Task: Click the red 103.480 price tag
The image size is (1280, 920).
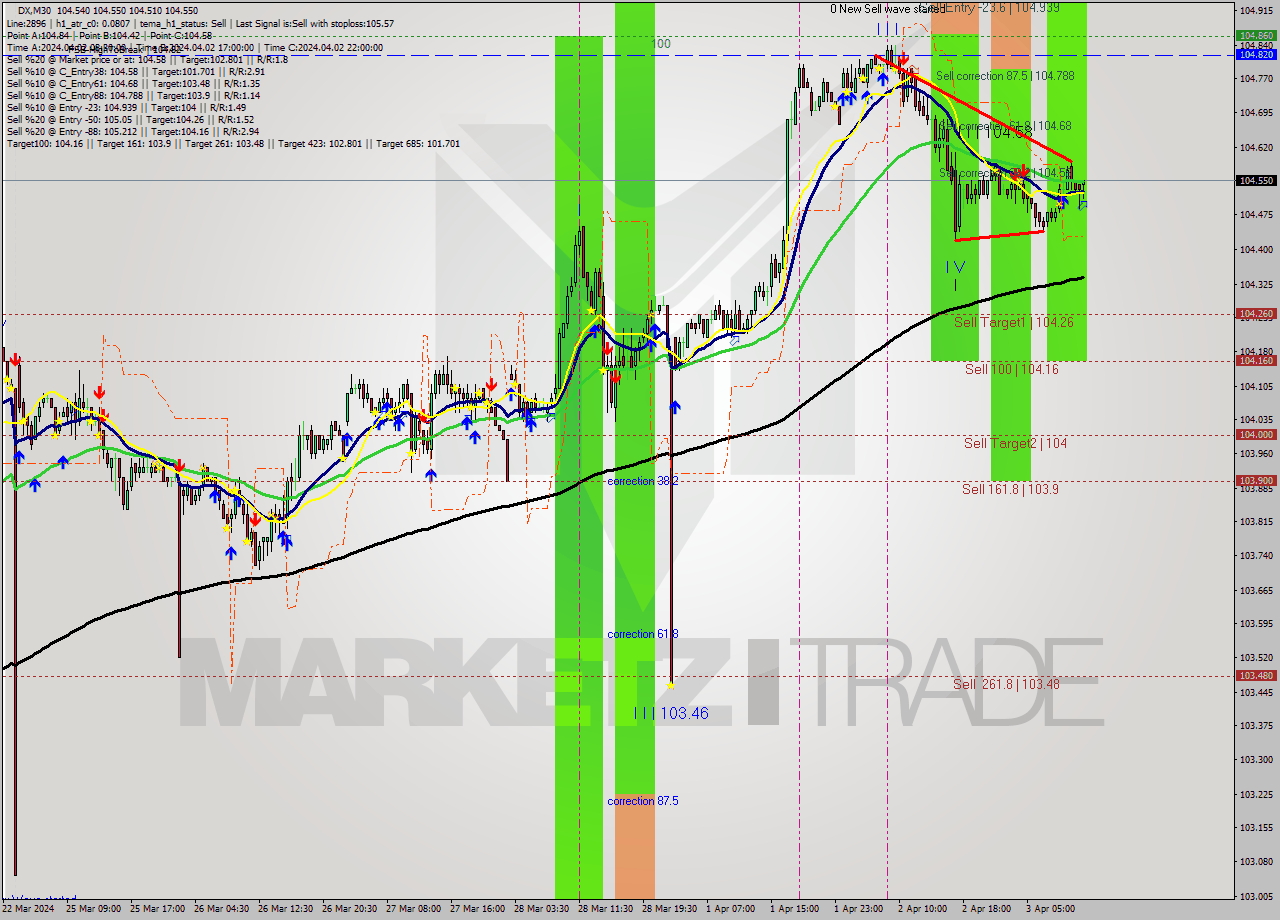Action: (1256, 676)
